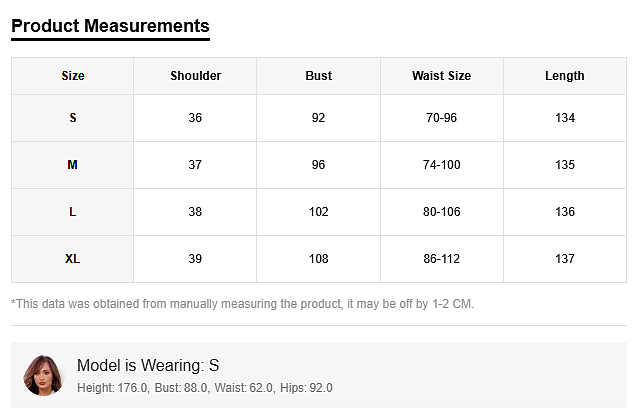Image resolution: width=636 pixels, height=419 pixels.
Task: Select the size S row label
Action: (73, 118)
